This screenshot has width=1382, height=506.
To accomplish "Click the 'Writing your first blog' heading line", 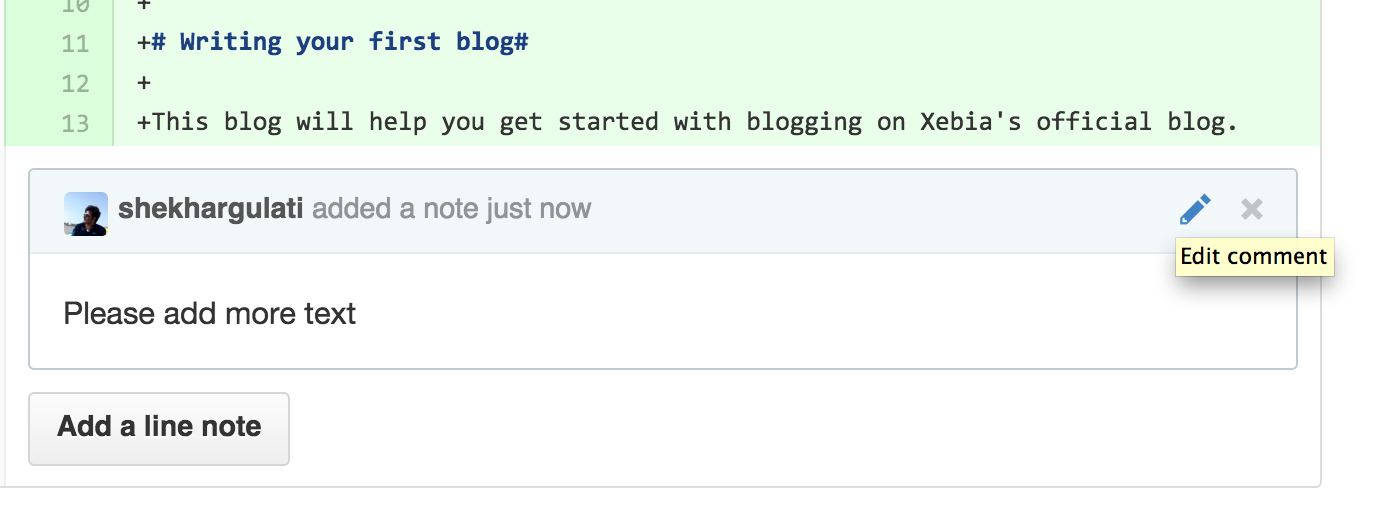I will [x=340, y=43].
